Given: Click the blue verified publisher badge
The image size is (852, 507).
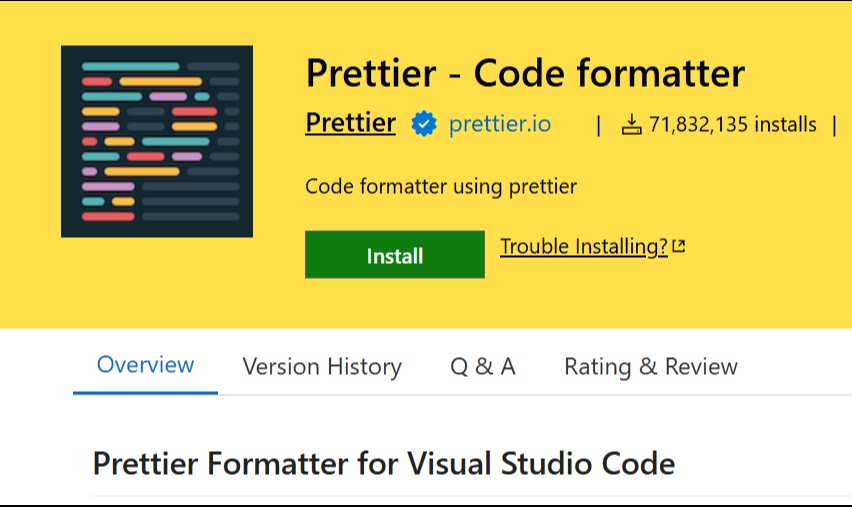Looking at the screenshot, I should tap(423, 123).
